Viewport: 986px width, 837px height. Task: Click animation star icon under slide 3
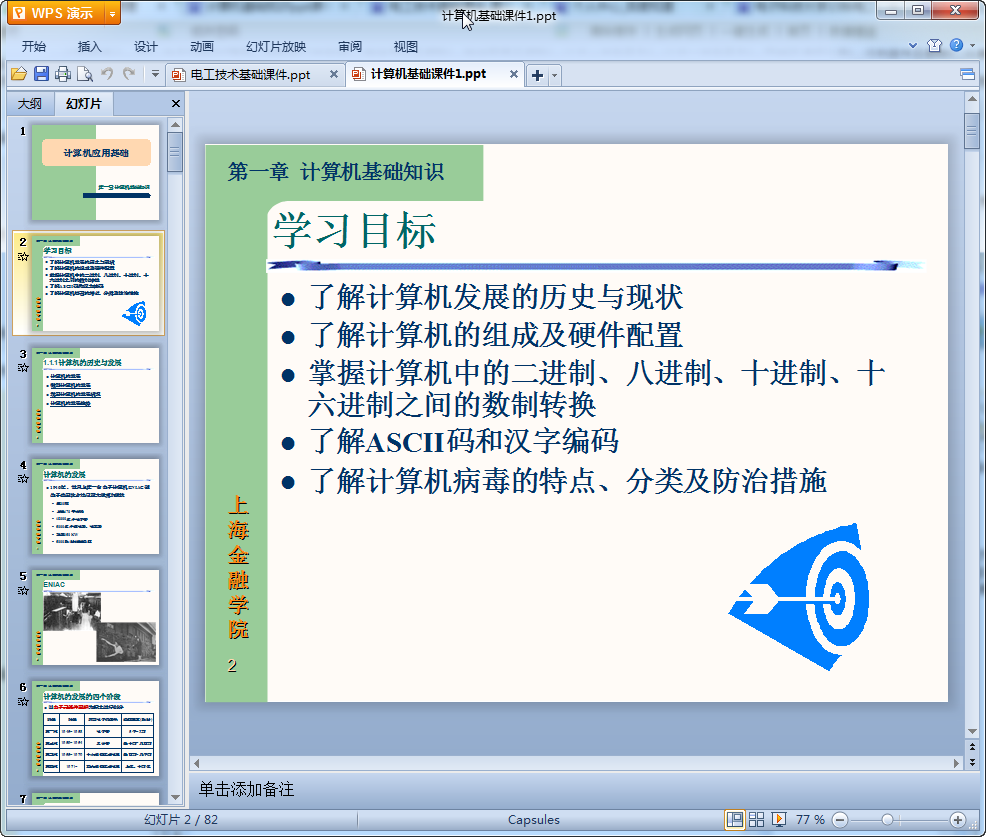(x=23, y=368)
